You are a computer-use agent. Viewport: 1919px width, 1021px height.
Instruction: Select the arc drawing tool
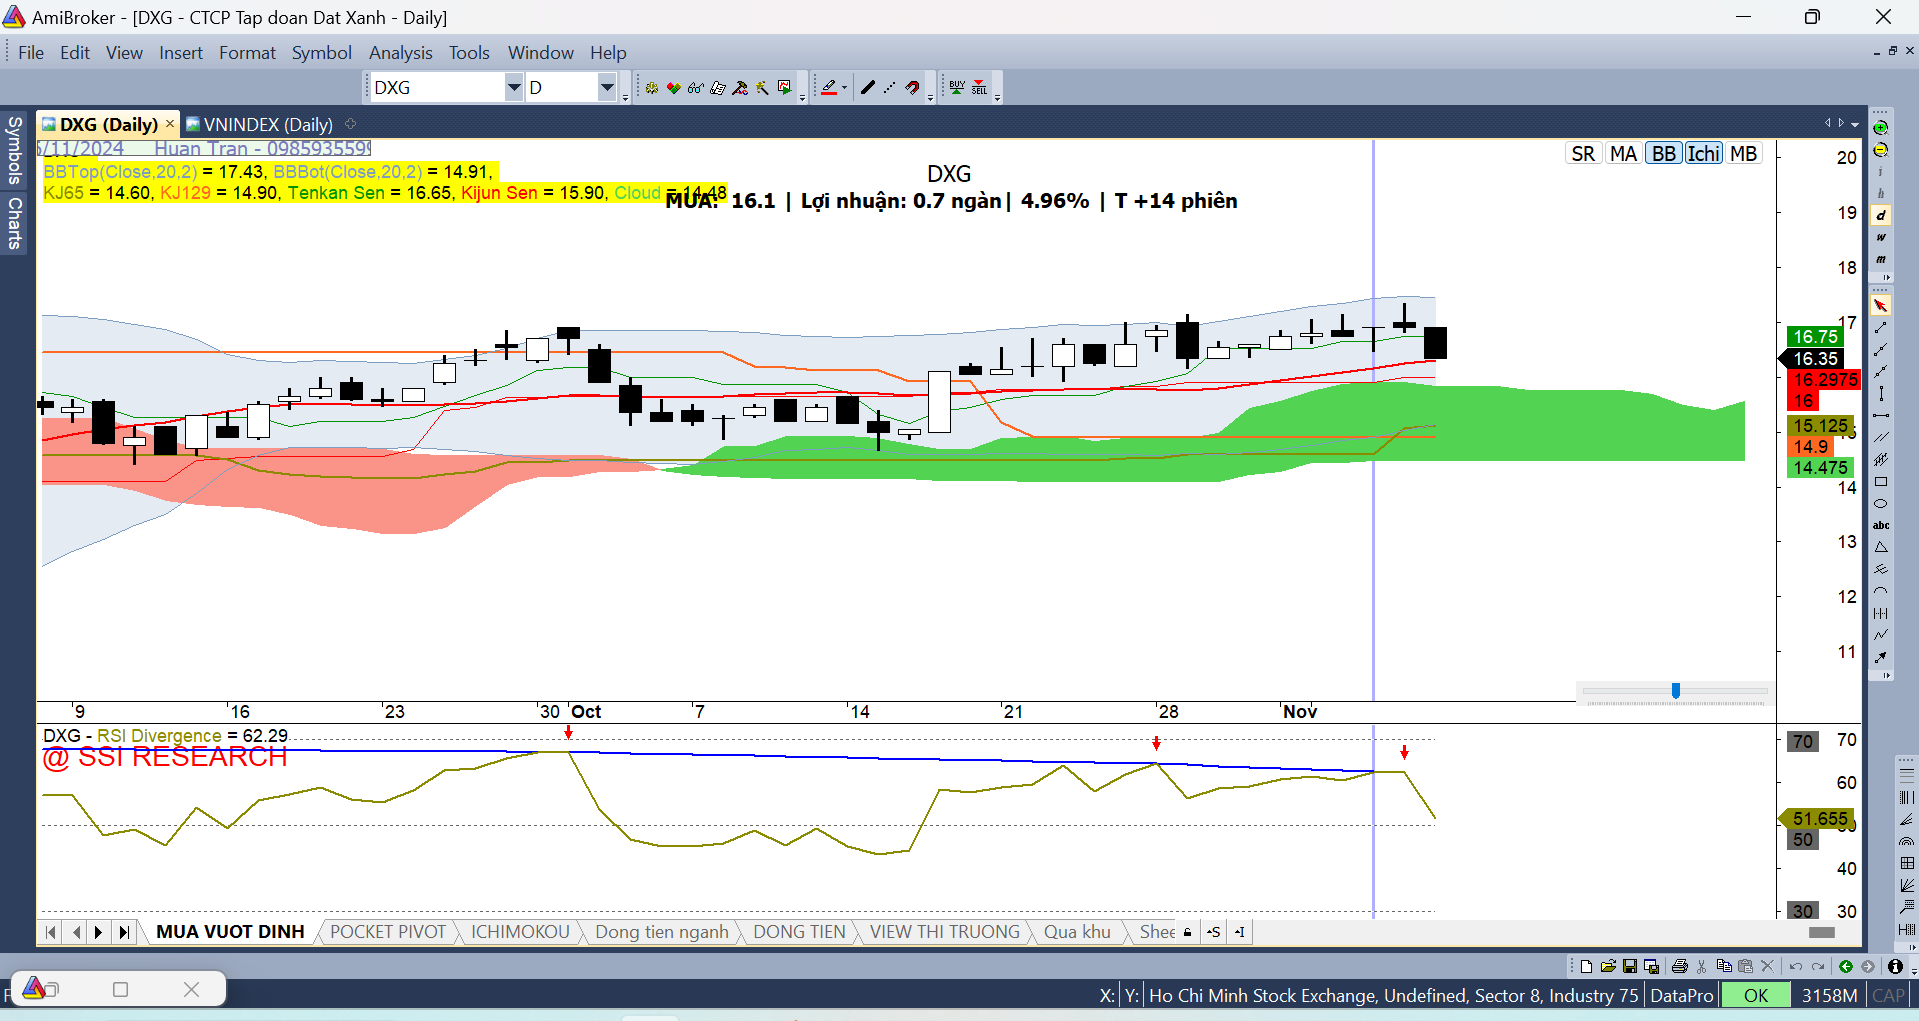(x=1881, y=591)
